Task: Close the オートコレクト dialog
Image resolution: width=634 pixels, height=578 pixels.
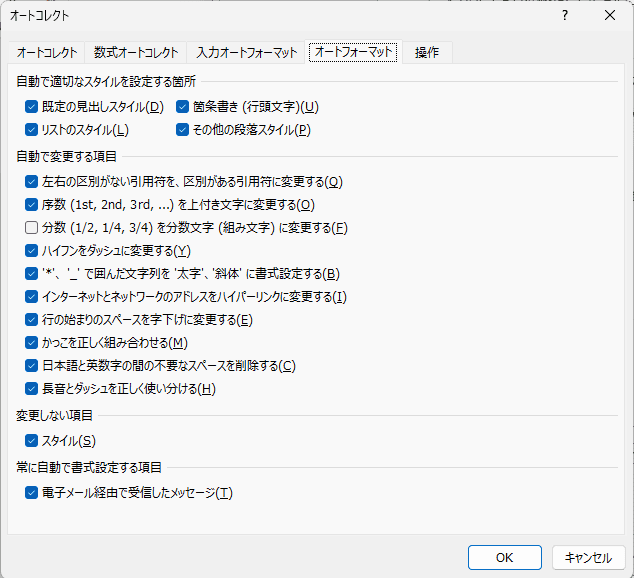Action: [610, 15]
